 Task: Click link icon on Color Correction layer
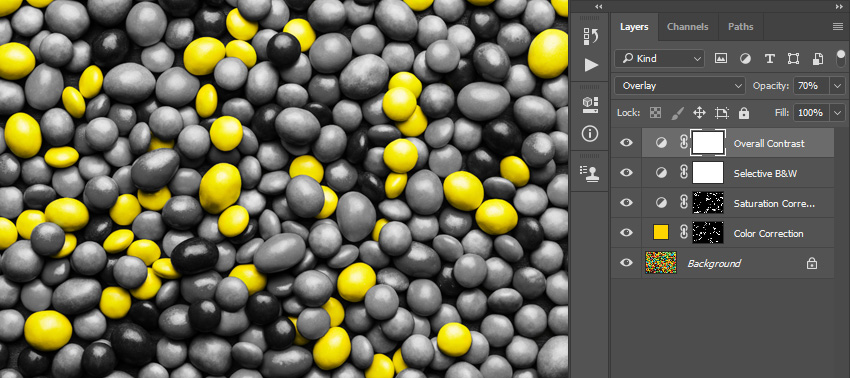pyautogui.click(x=684, y=233)
